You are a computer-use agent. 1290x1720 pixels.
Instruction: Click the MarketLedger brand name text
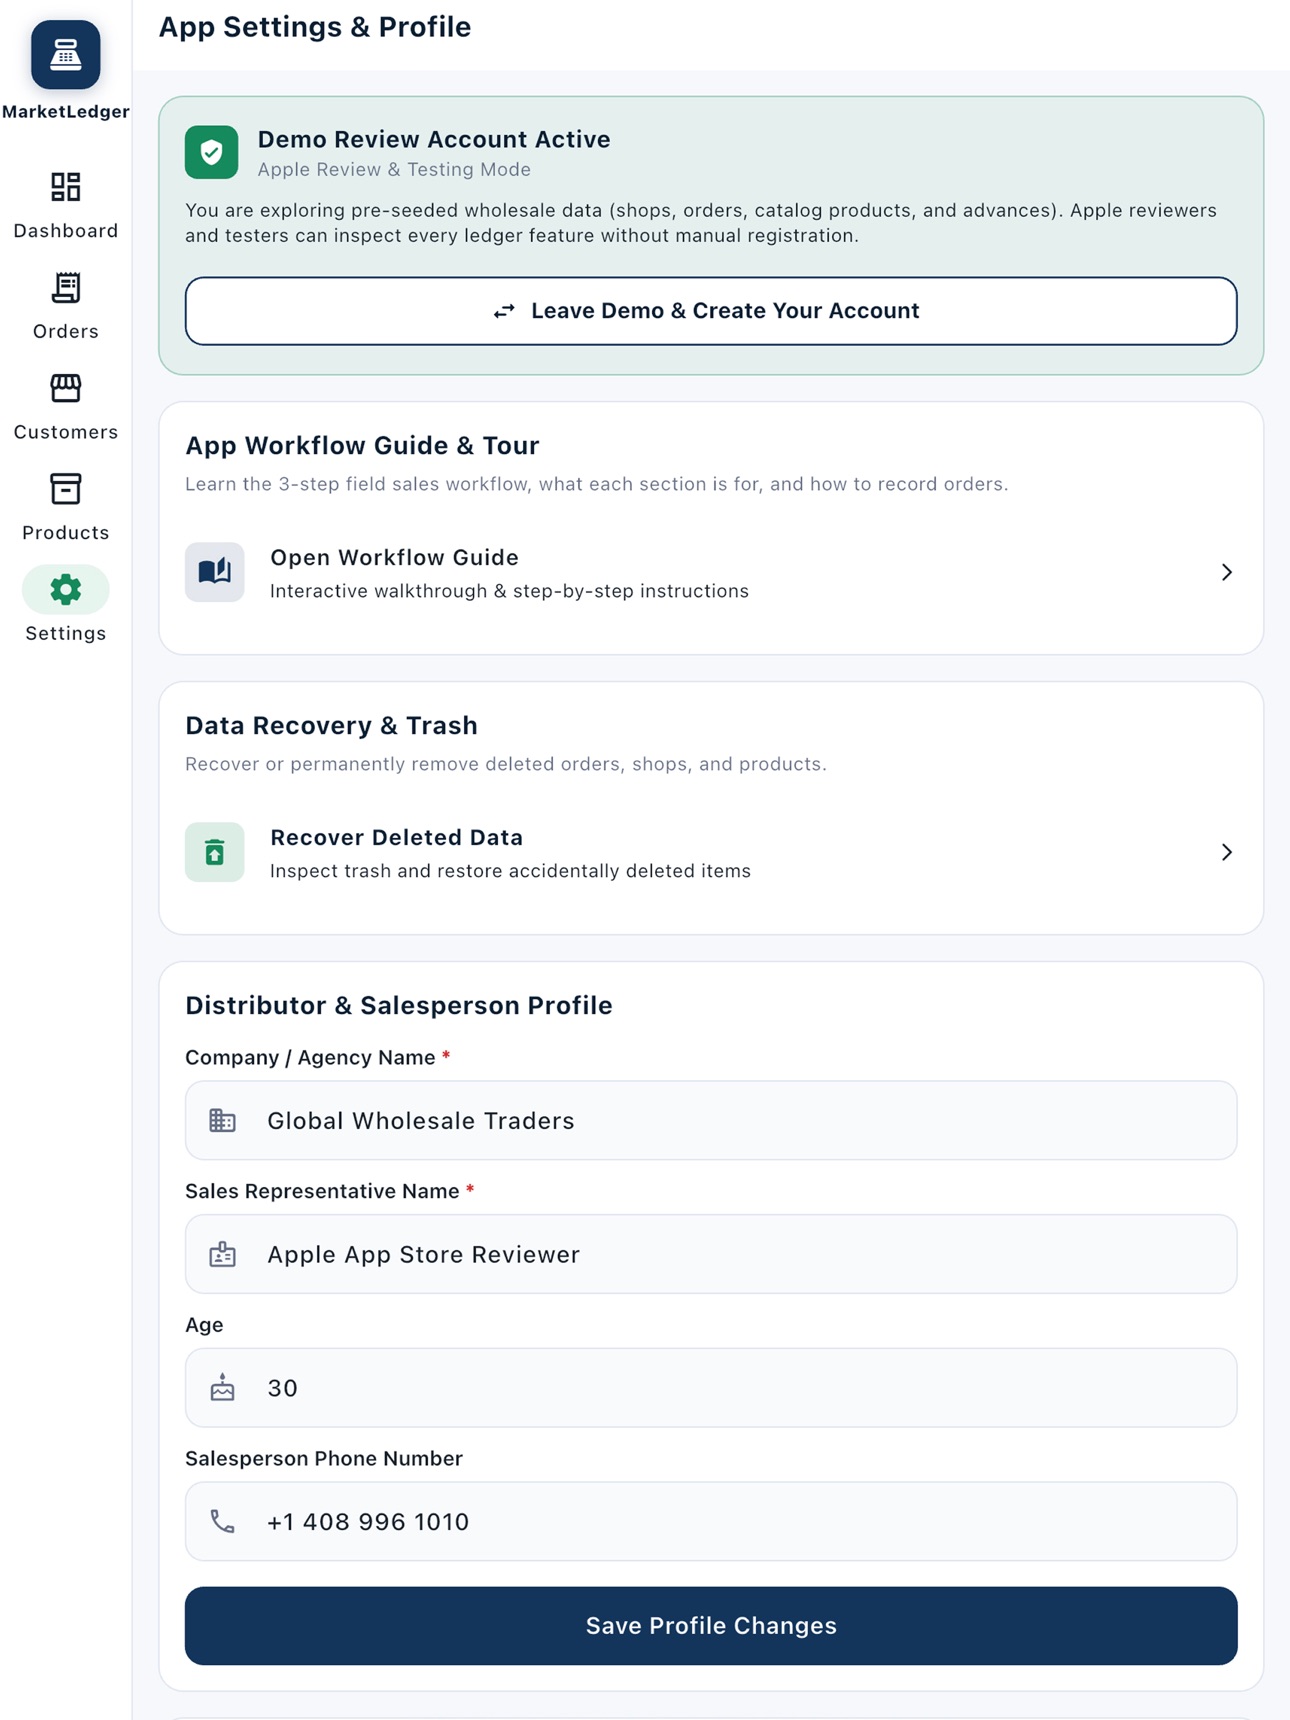pos(66,111)
